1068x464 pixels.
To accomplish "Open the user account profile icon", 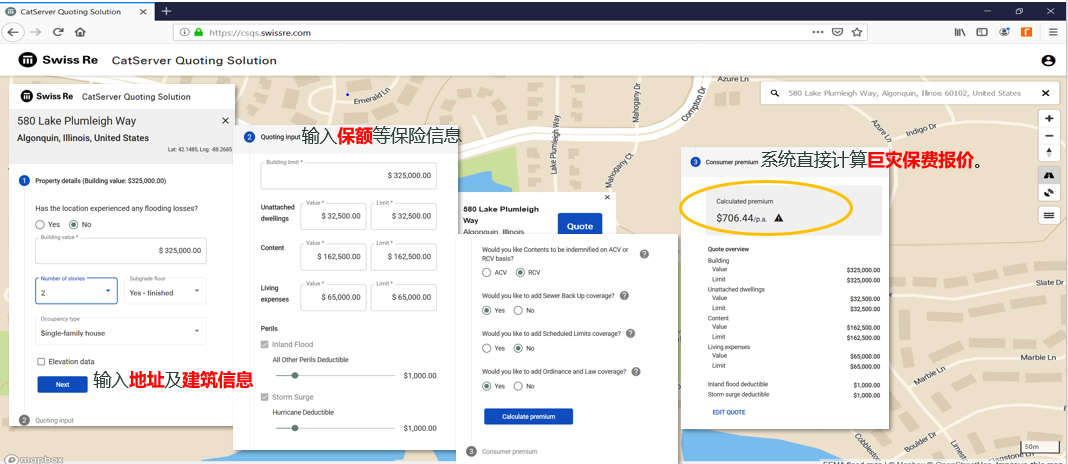I will pos(1048,61).
